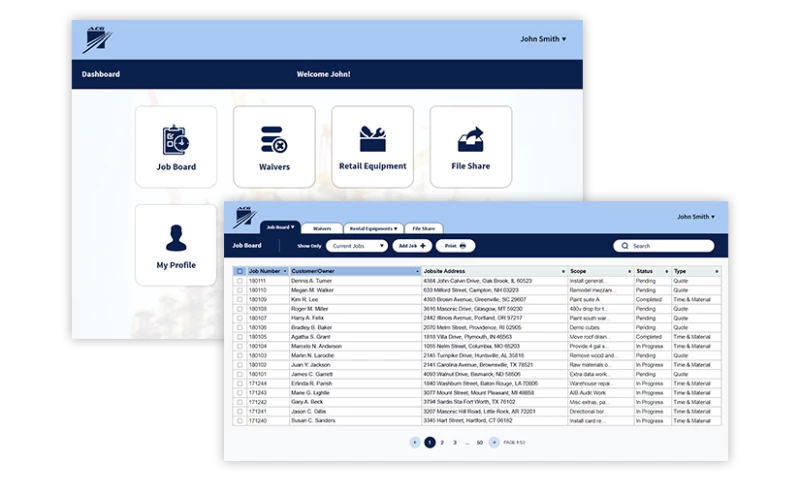Screen dimensions: 800x480
Task: Select customer Kim R. Lee
Action: click(x=305, y=299)
